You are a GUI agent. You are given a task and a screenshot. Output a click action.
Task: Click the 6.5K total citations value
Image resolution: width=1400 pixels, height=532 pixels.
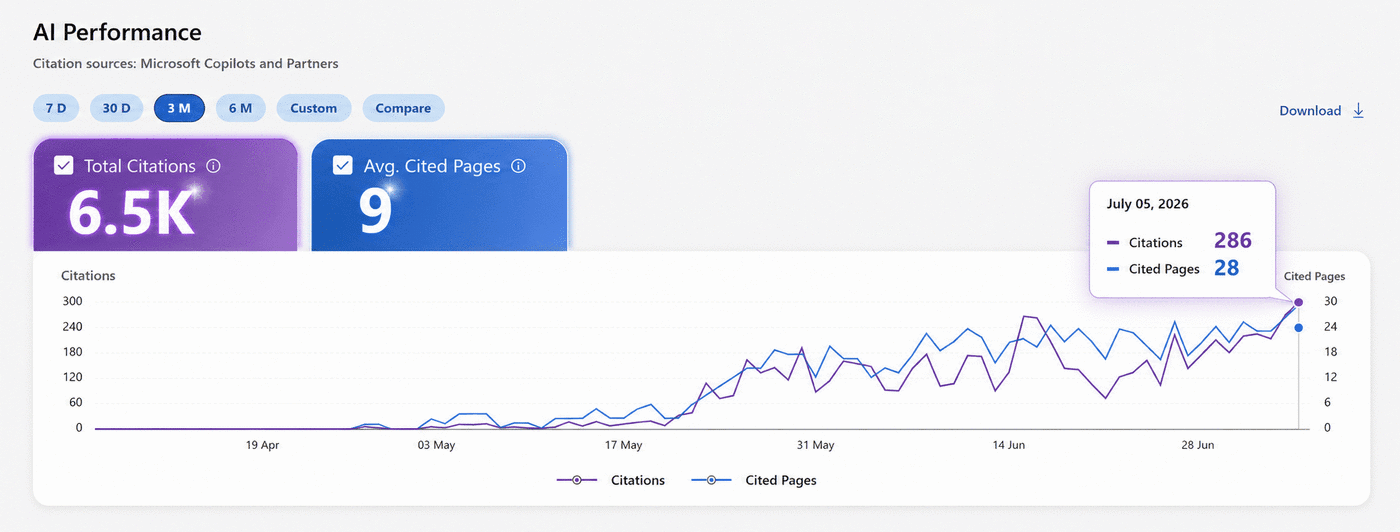click(131, 213)
